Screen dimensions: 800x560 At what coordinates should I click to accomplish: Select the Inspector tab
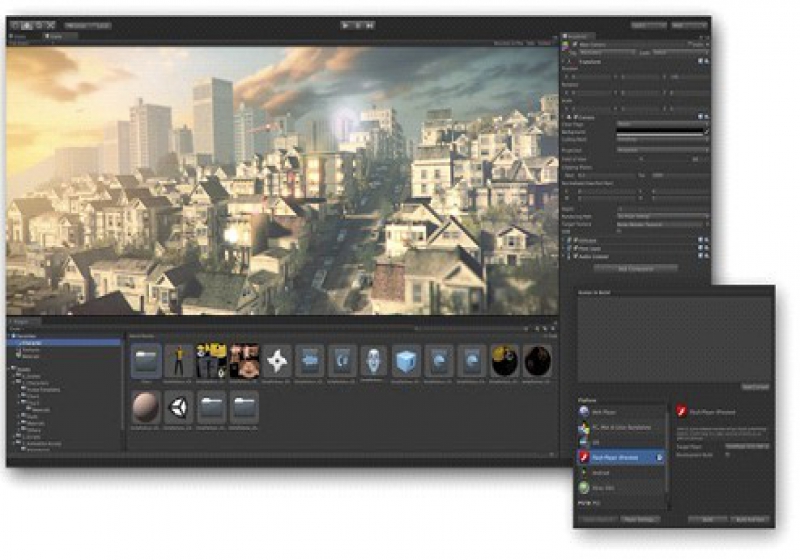click(x=578, y=37)
